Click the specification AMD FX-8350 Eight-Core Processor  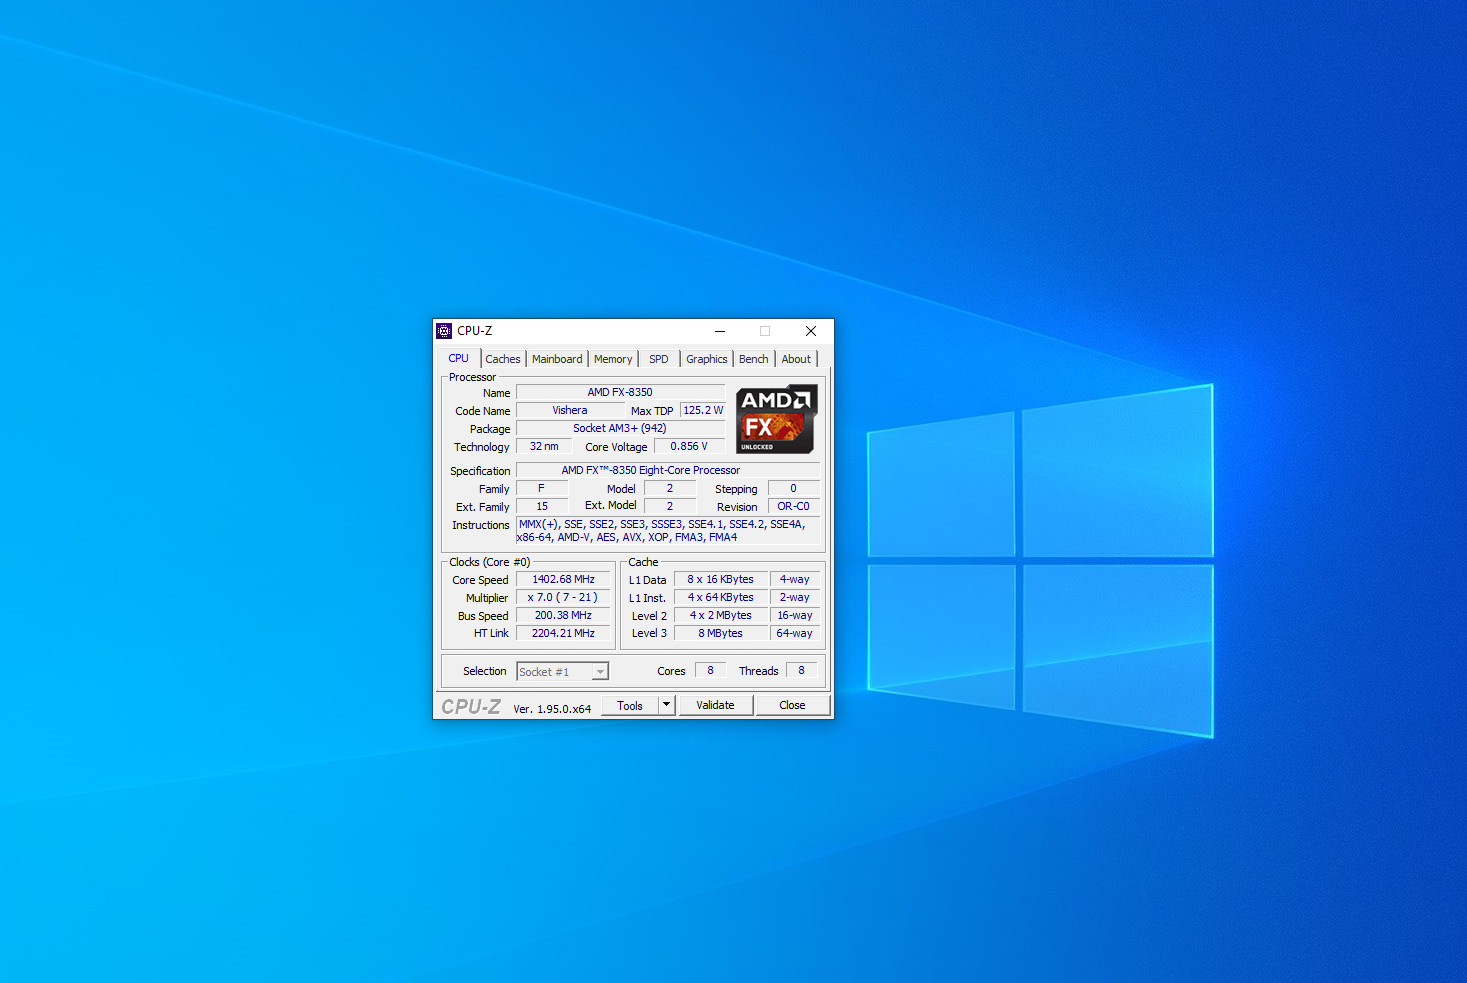pos(668,470)
